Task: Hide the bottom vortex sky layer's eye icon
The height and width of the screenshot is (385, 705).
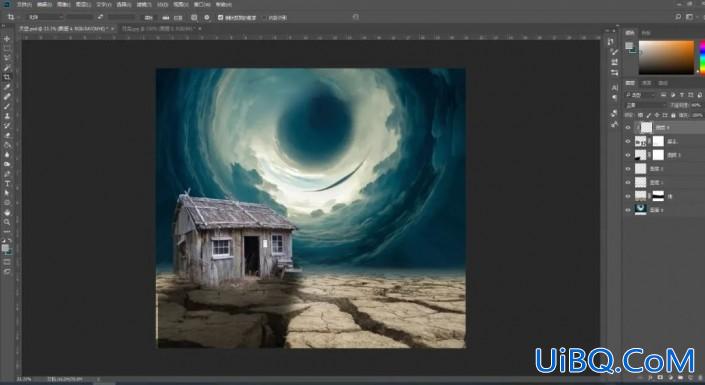Action: click(628, 210)
